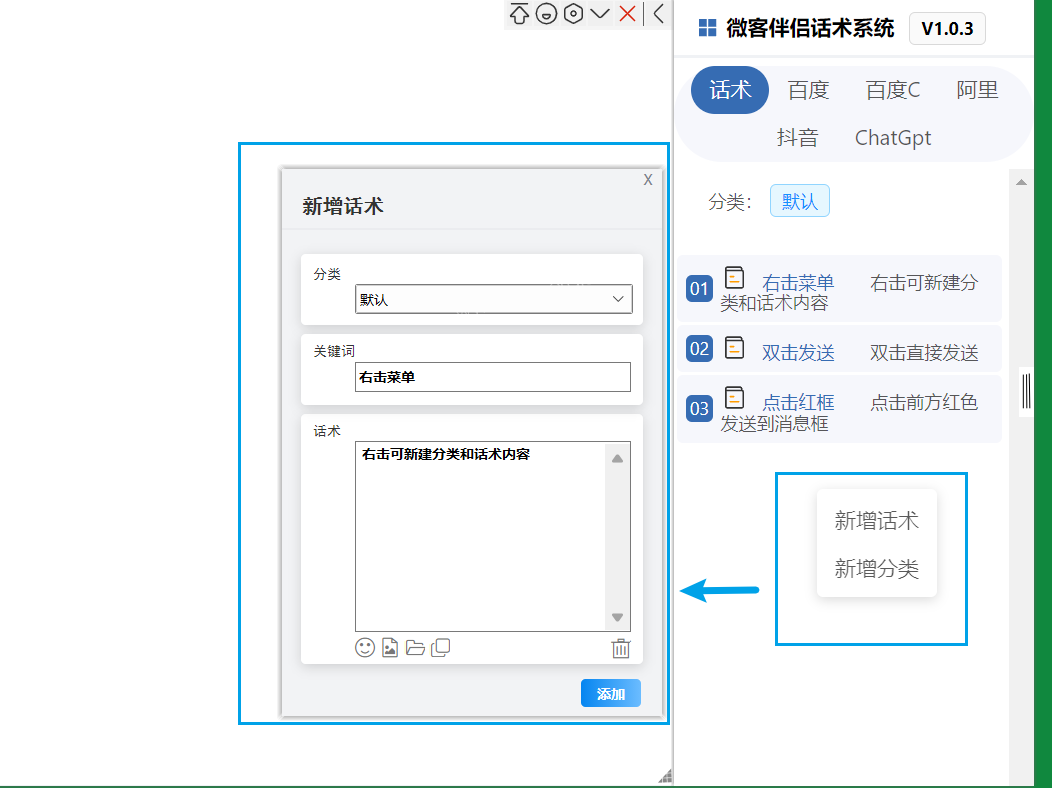The width and height of the screenshot is (1052, 788).
Task: Switch to the 话术 tab
Action: click(730, 90)
